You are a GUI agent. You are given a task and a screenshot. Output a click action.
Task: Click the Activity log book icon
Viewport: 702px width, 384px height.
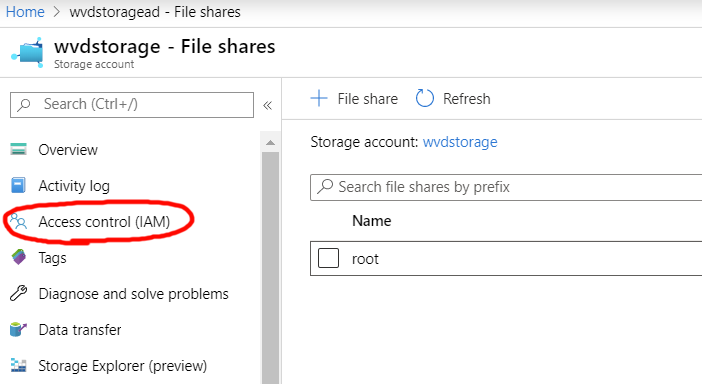pos(18,185)
